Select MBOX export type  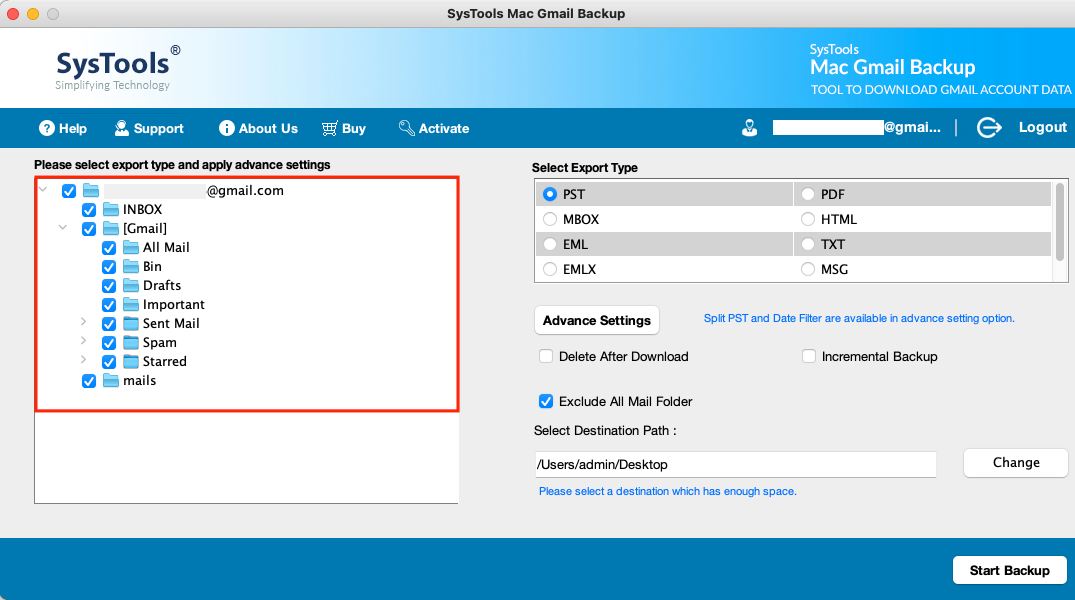[x=550, y=219]
